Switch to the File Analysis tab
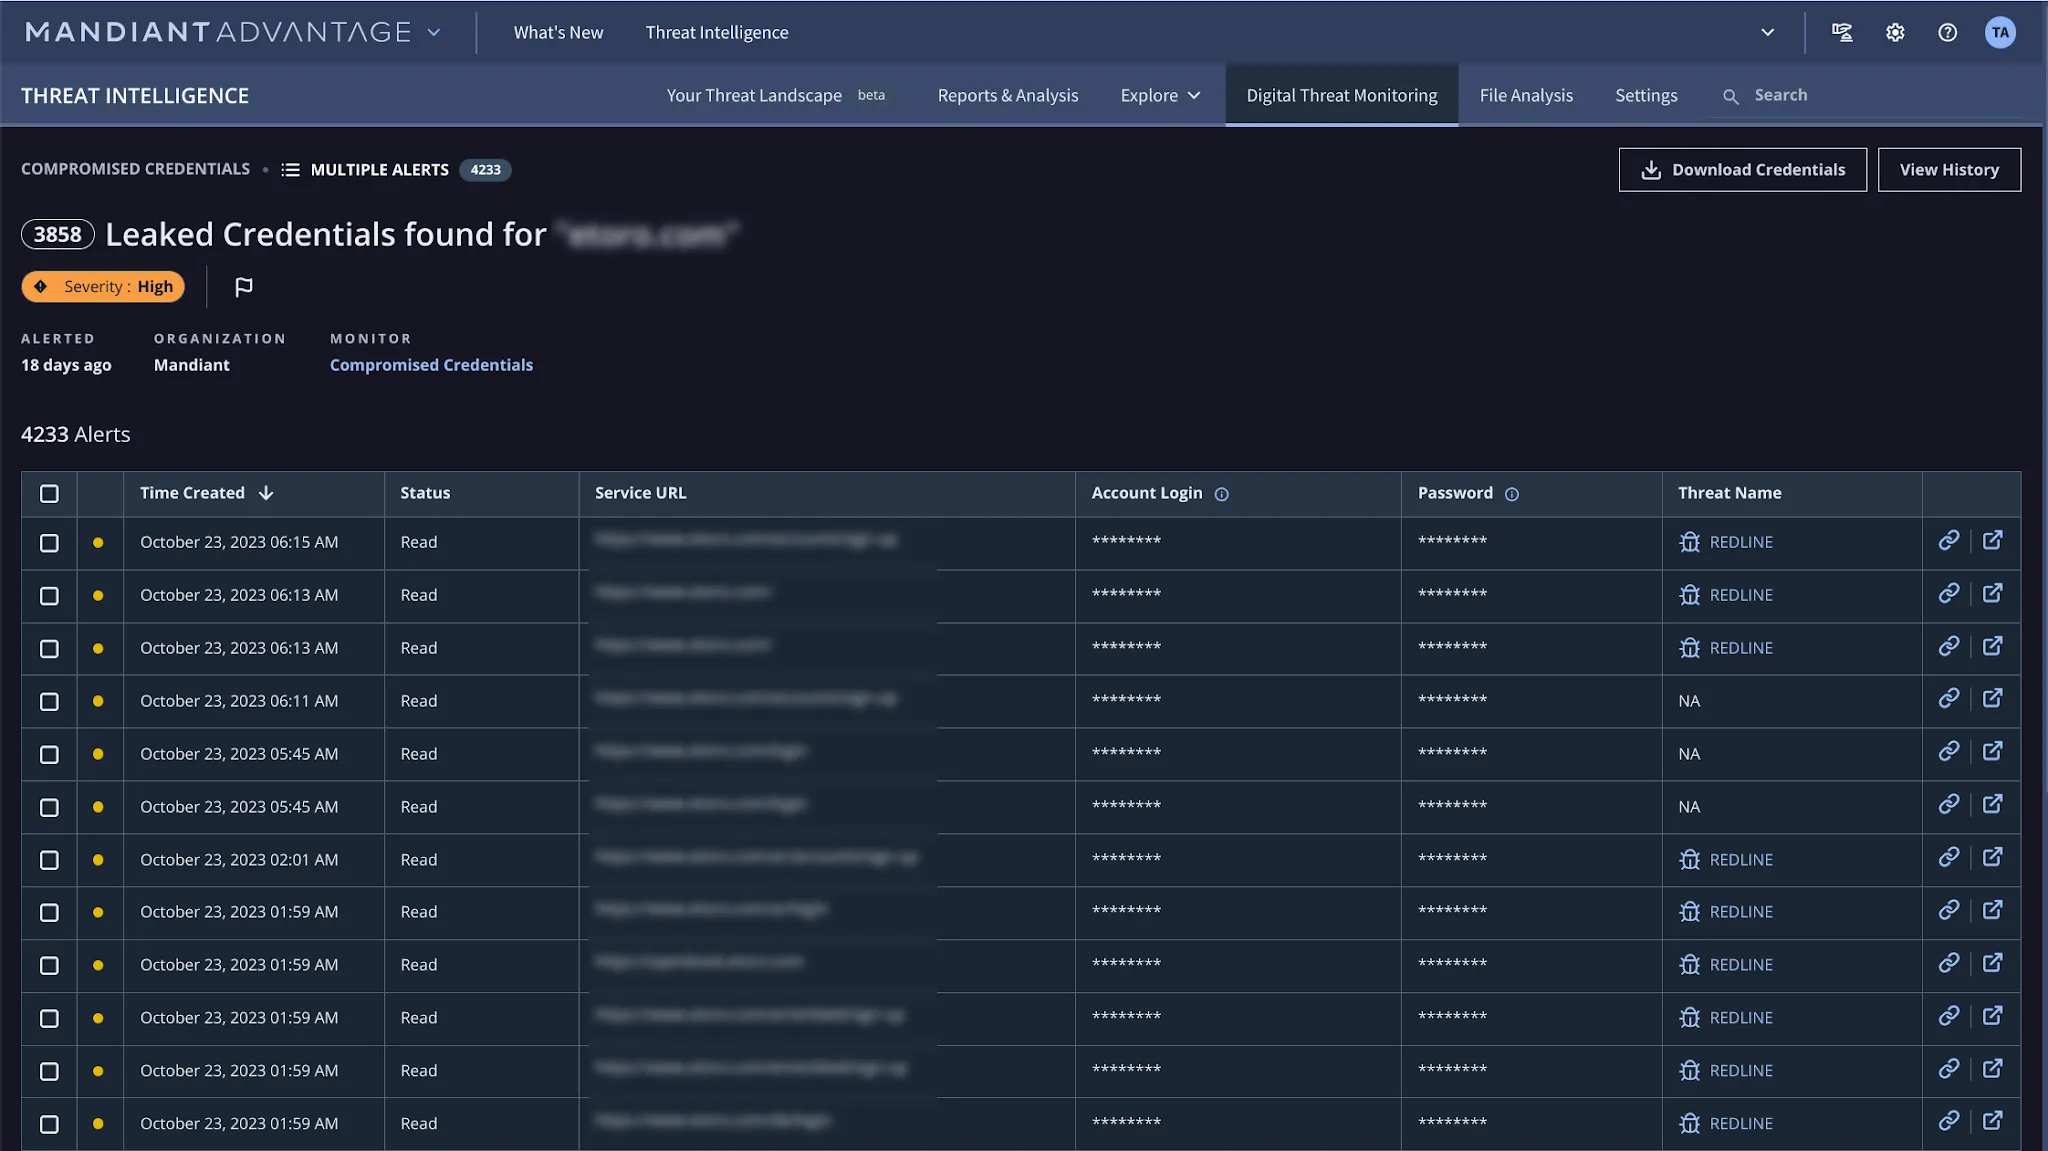This screenshot has width=2048, height=1151. 1526,96
